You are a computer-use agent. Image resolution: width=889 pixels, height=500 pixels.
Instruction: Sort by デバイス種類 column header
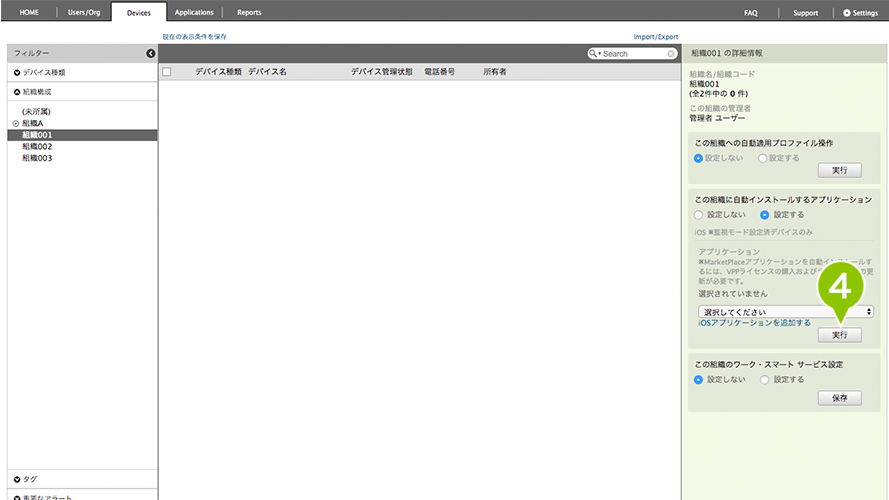click(x=218, y=71)
